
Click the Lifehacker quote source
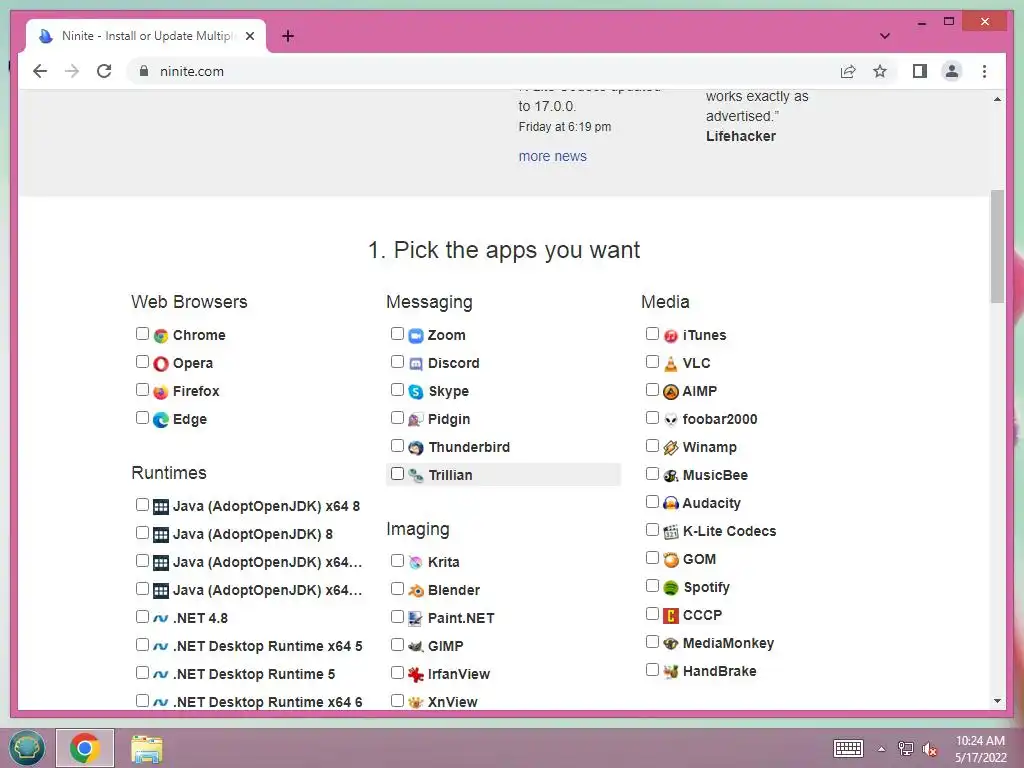(741, 136)
